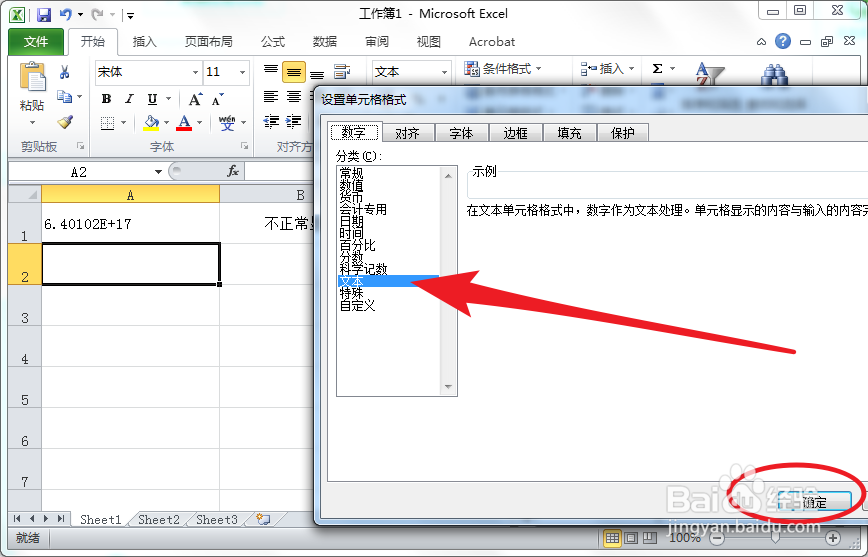Screen dimensions: 868x557
Task: Click category list scrollbar down arrow
Action: pyautogui.click(x=448, y=386)
